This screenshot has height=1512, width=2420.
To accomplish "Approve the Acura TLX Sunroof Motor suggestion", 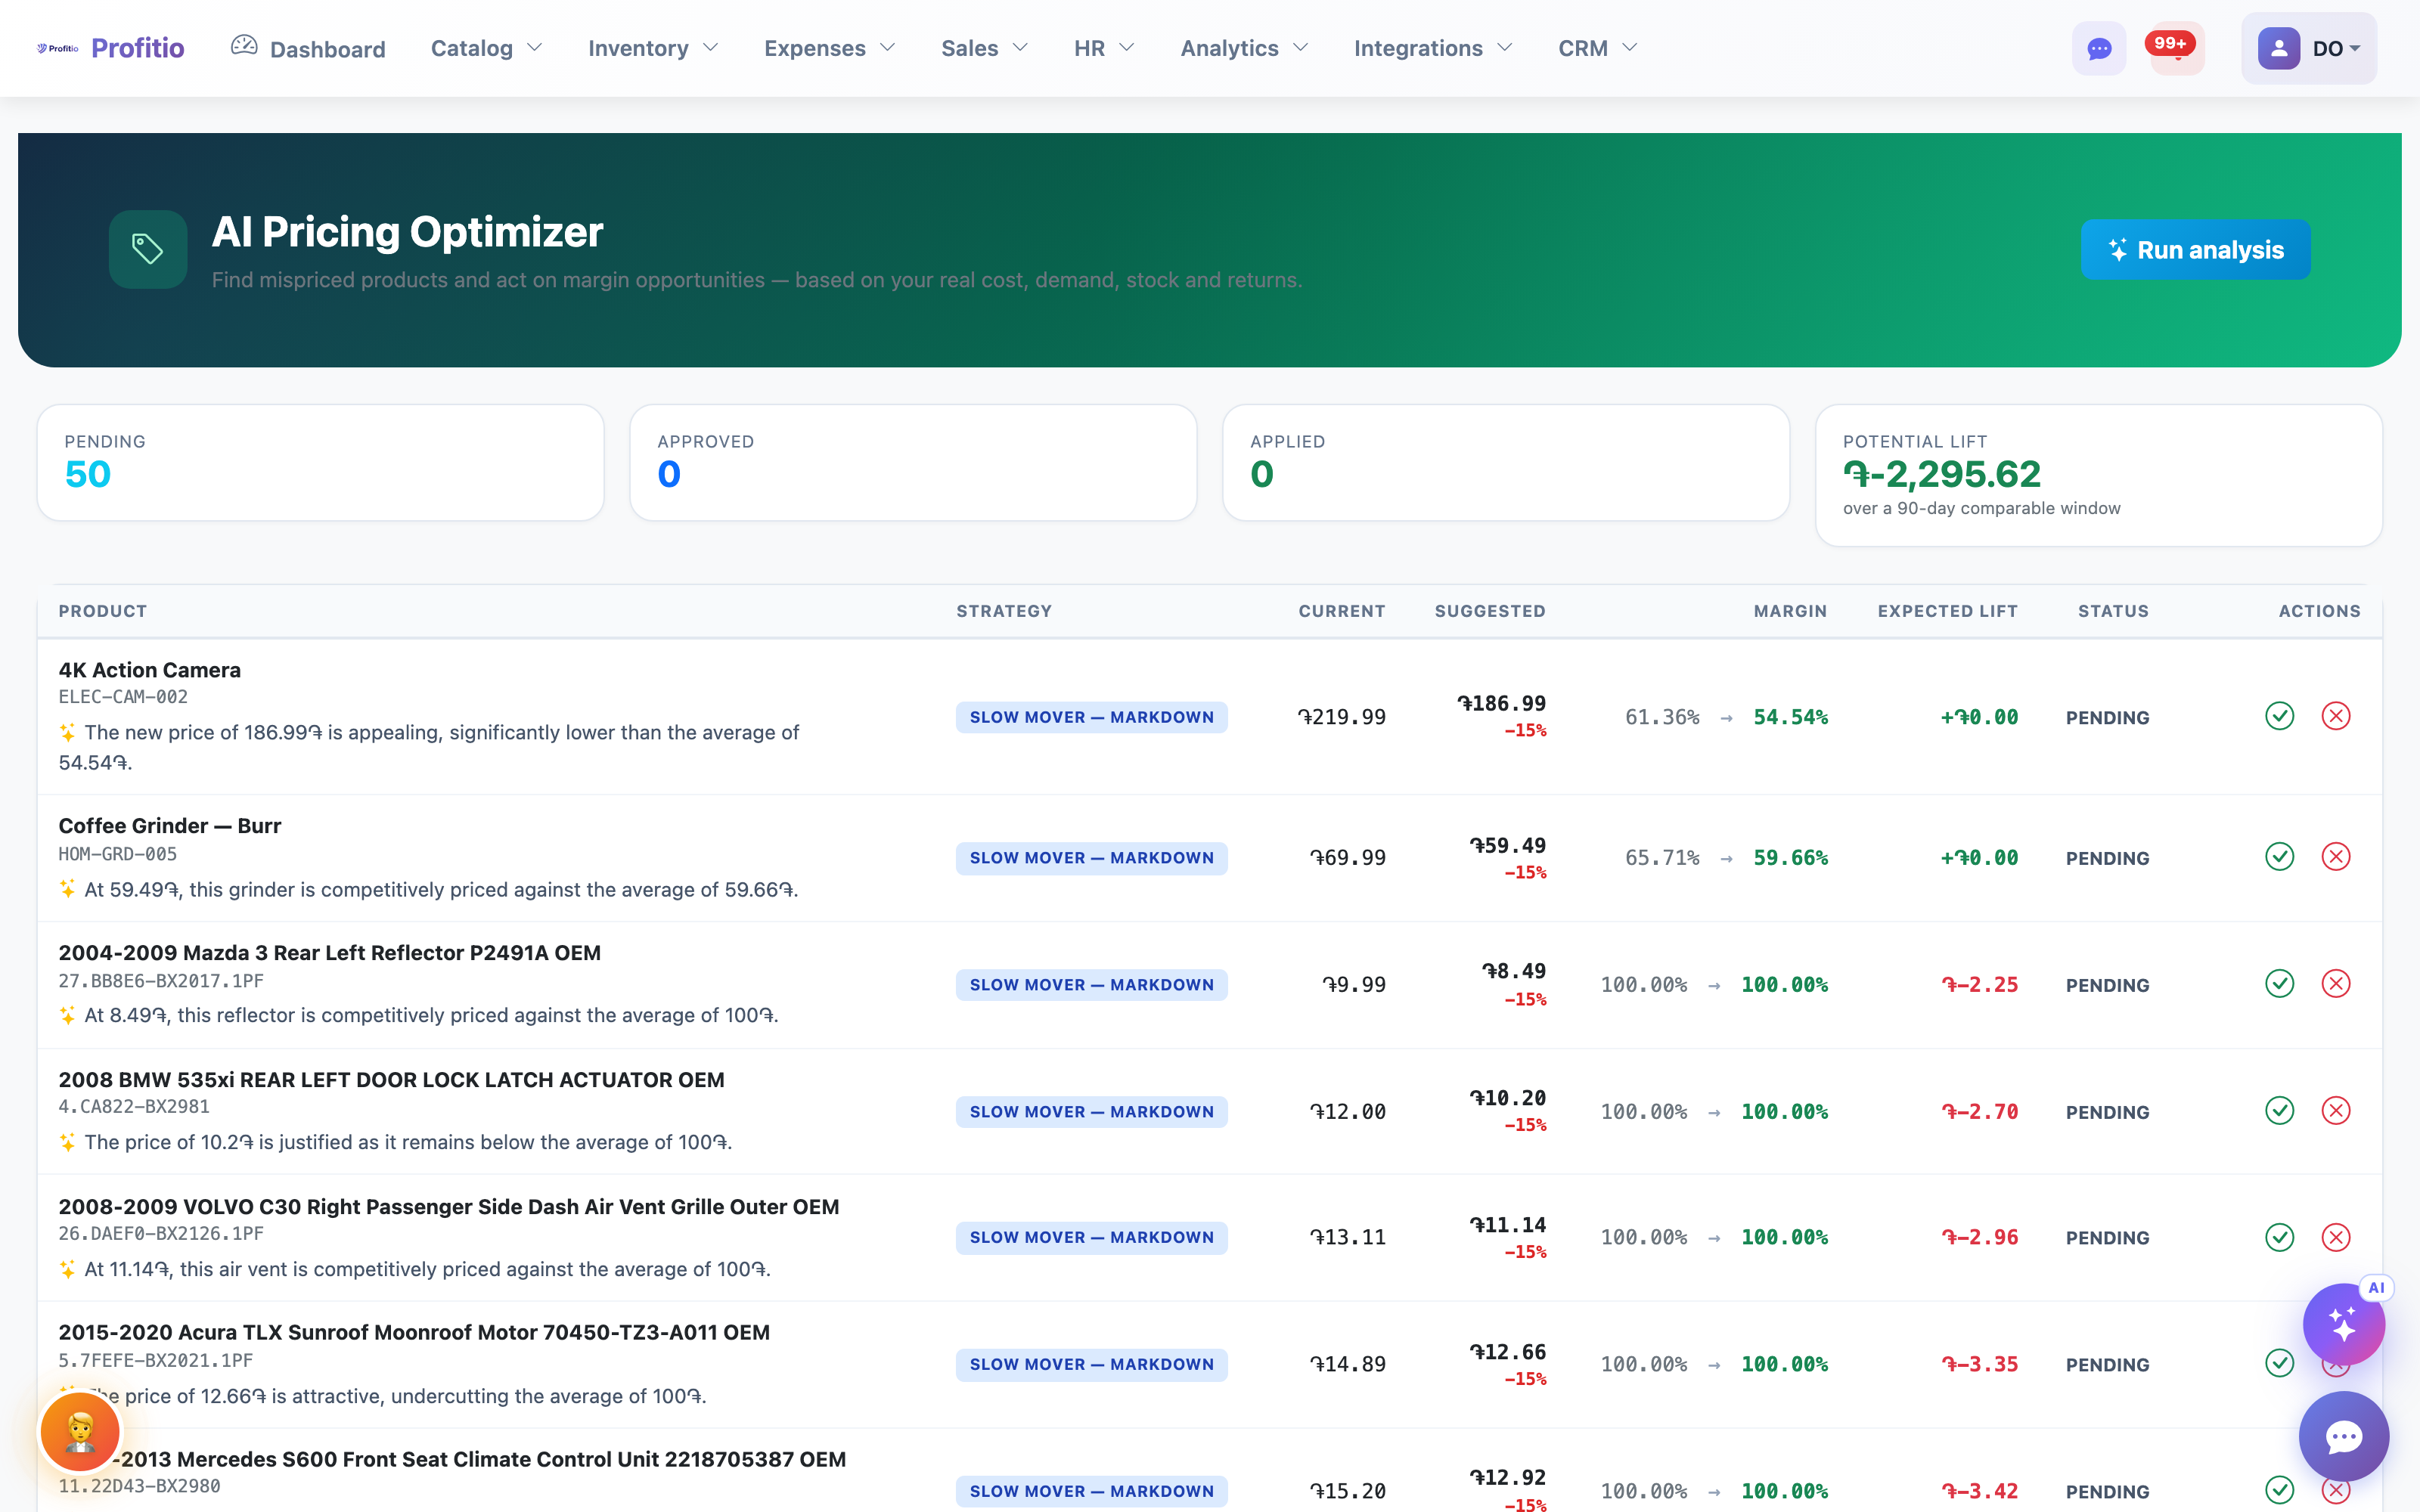I will coord(2279,1363).
